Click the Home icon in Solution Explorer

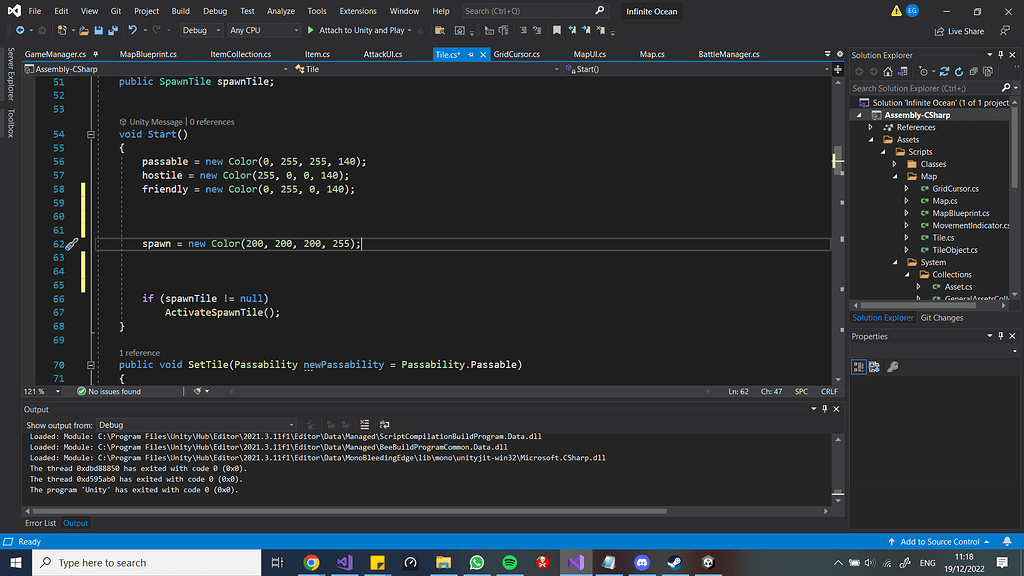[889, 72]
